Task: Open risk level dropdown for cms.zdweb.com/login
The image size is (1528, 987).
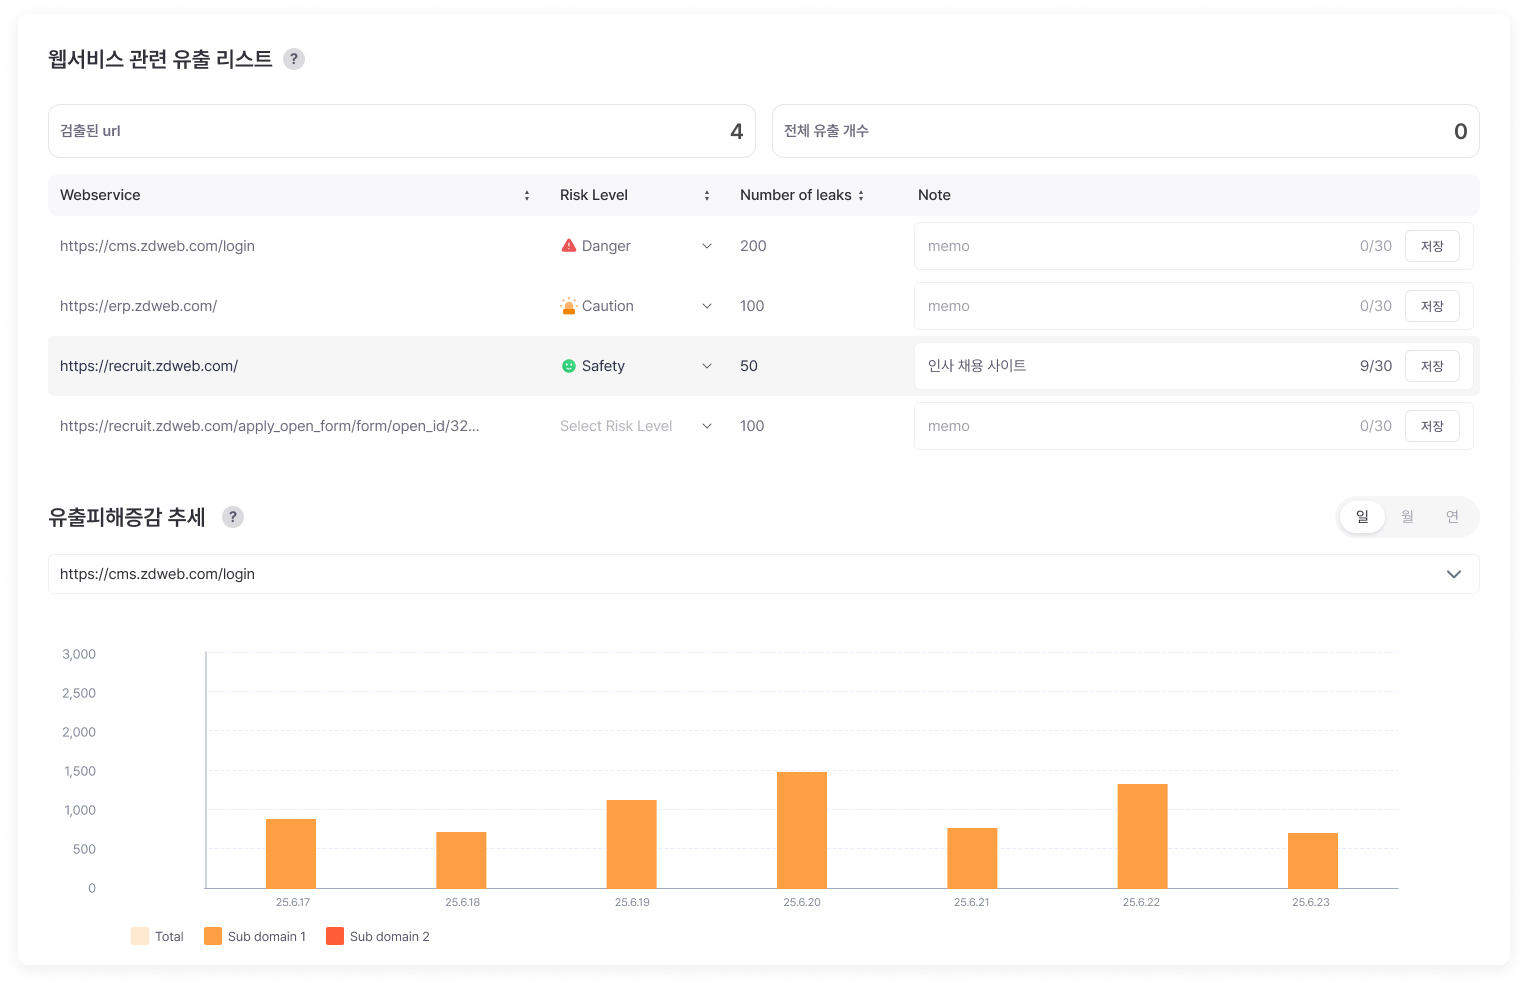Action: 707,246
